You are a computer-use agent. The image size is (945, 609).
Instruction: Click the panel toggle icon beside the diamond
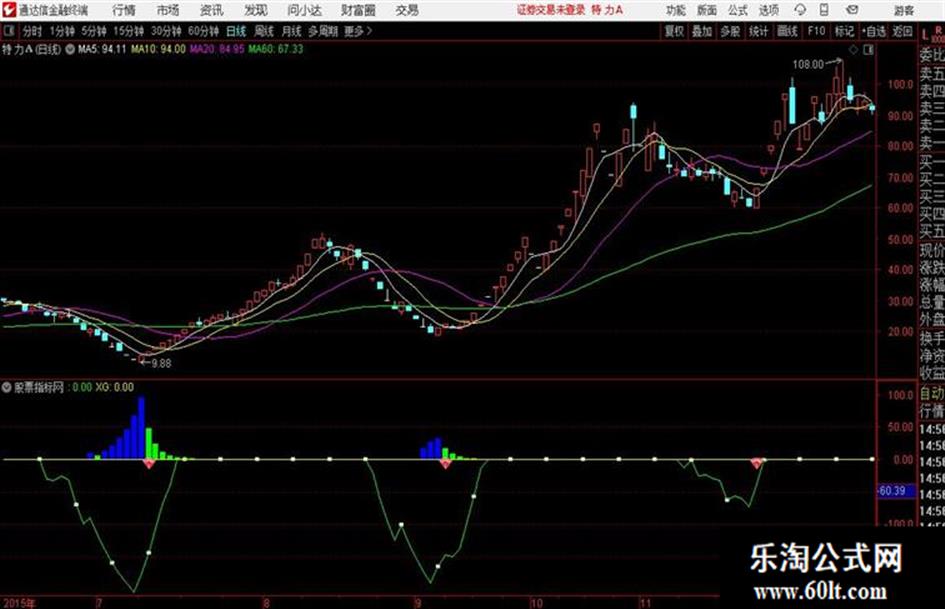click(868, 49)
